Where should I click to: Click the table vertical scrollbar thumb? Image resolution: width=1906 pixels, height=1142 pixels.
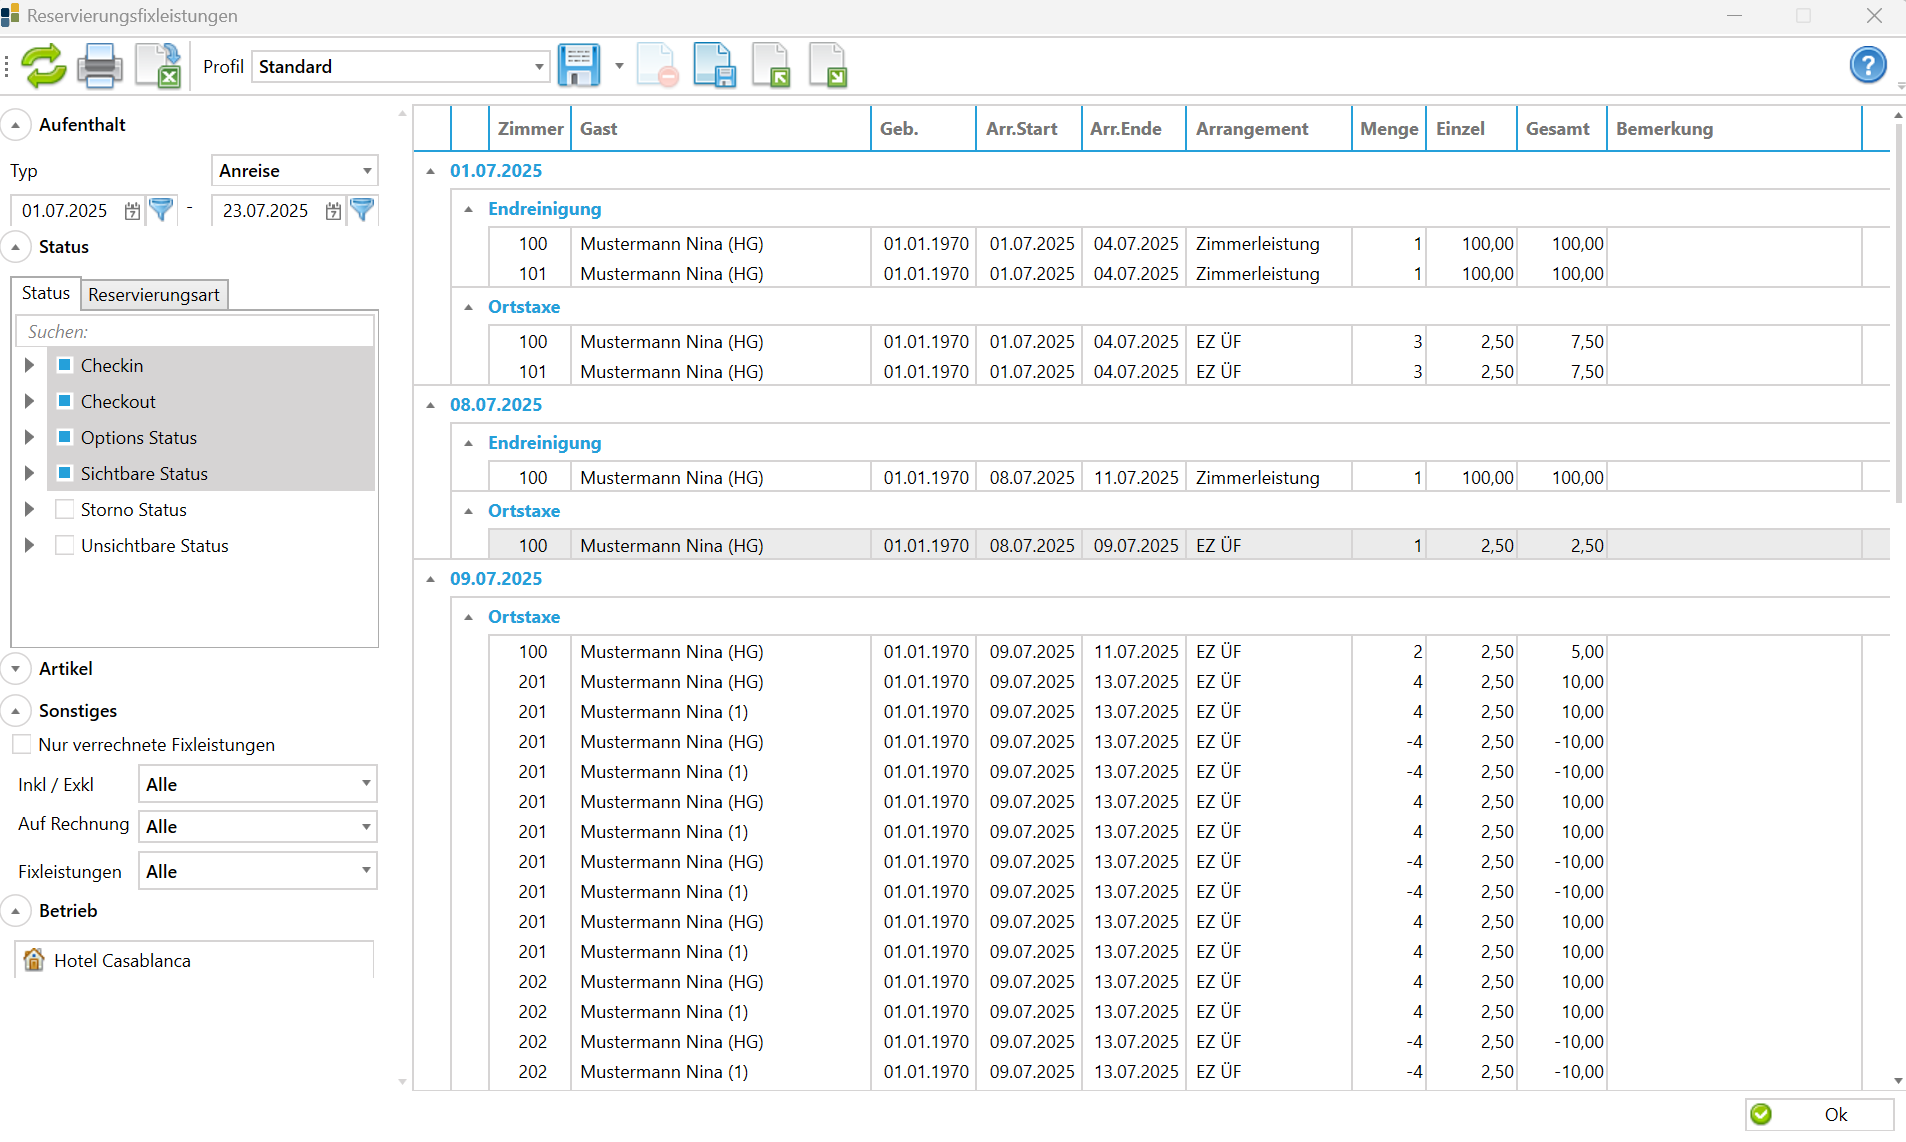pyautogui.click(x=1898, y=315)
